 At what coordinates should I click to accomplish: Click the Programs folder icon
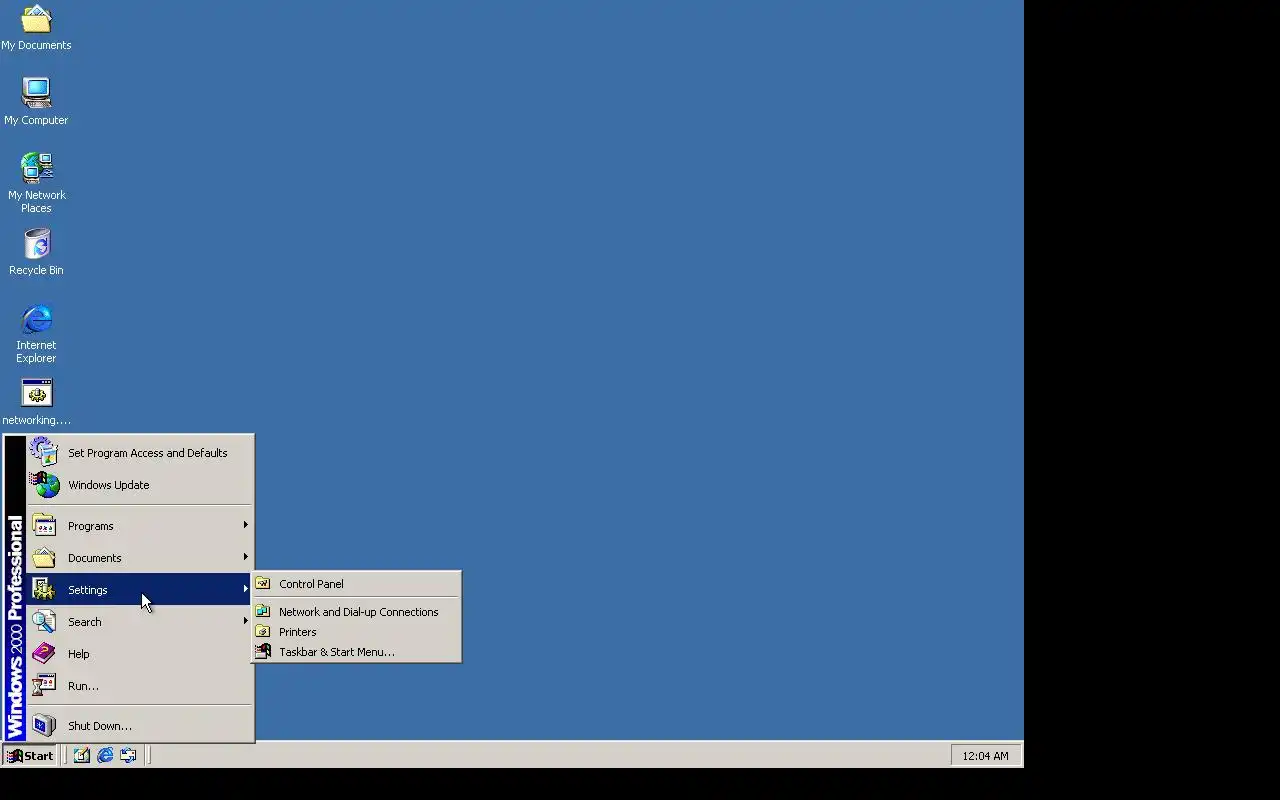44,525
